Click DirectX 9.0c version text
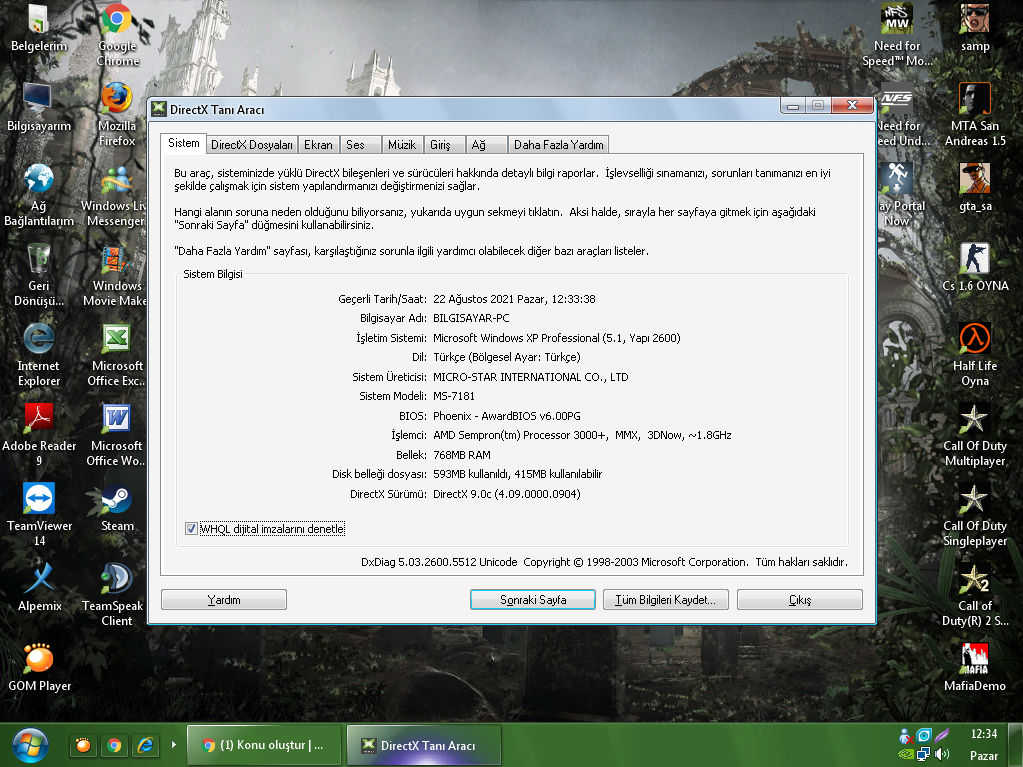The width and height of the screenshot is (1023, 767). click(x=507, y=494)
